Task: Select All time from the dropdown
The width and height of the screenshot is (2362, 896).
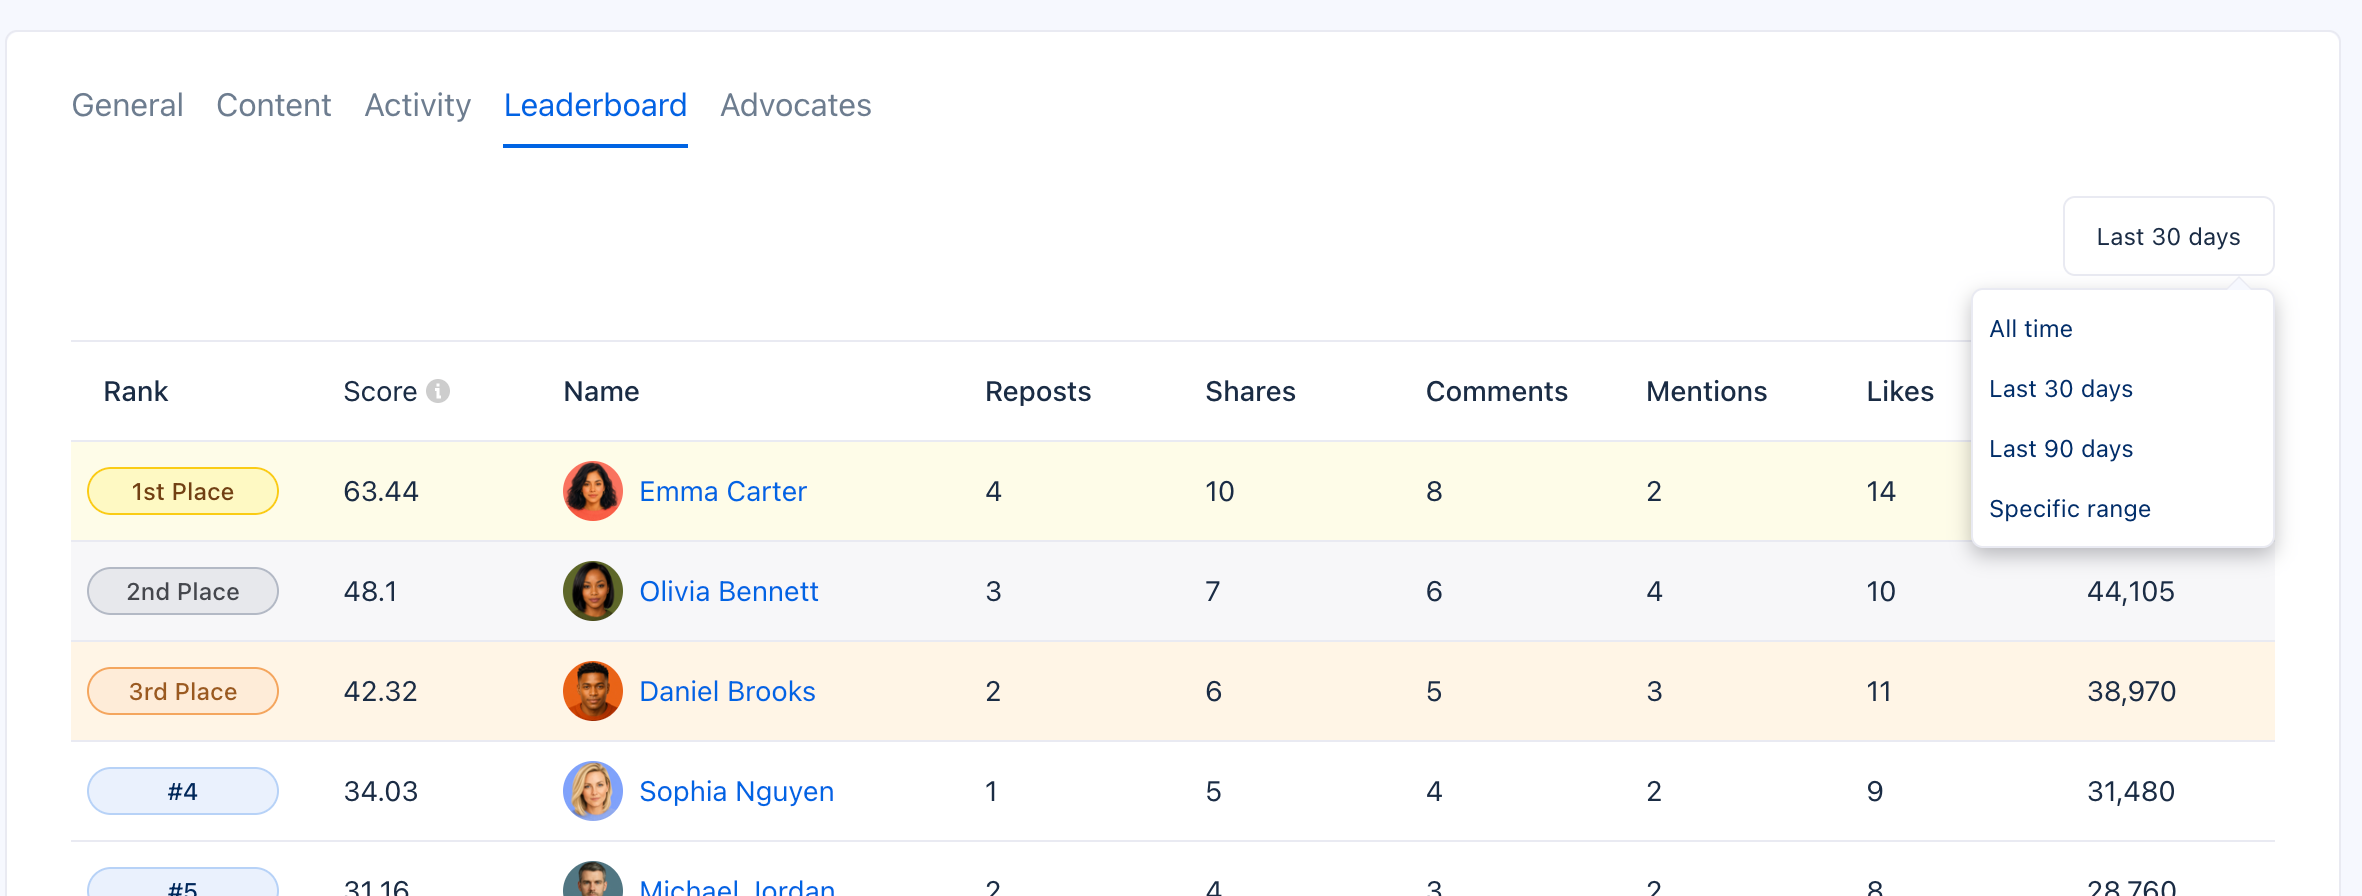Action: point(2030,329)
